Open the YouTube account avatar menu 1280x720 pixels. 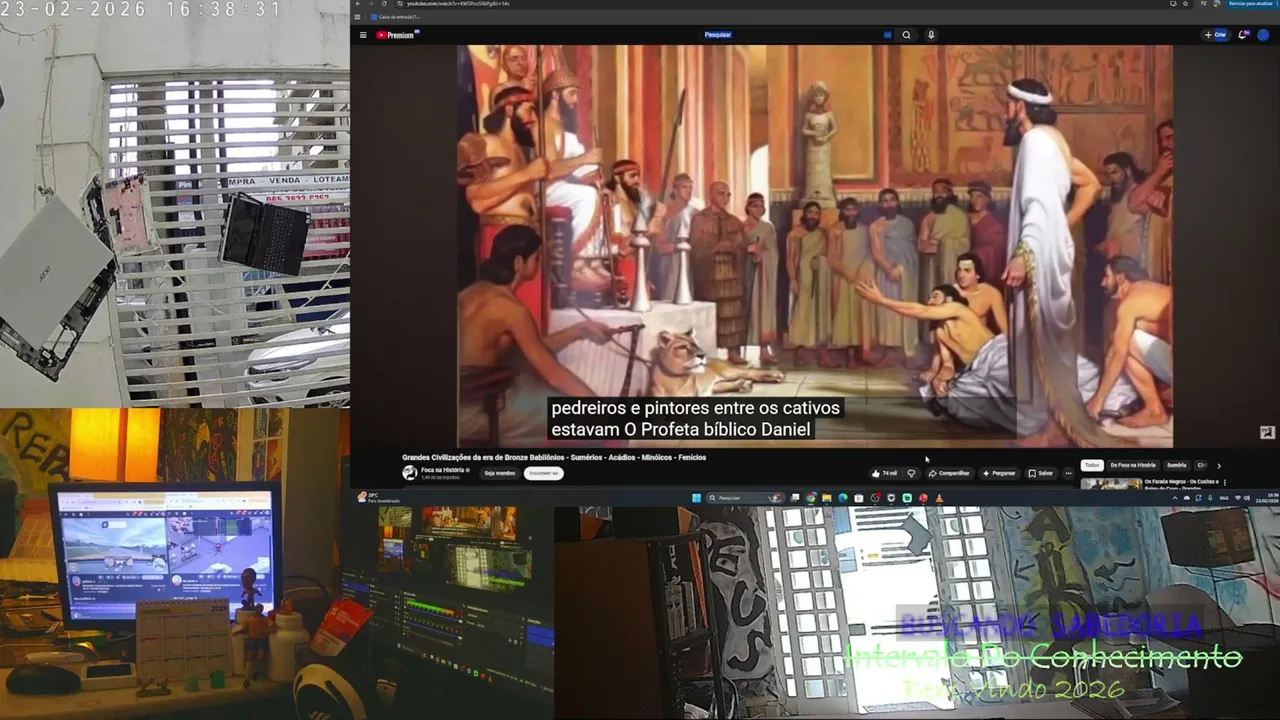click(x=1263, y=35)
